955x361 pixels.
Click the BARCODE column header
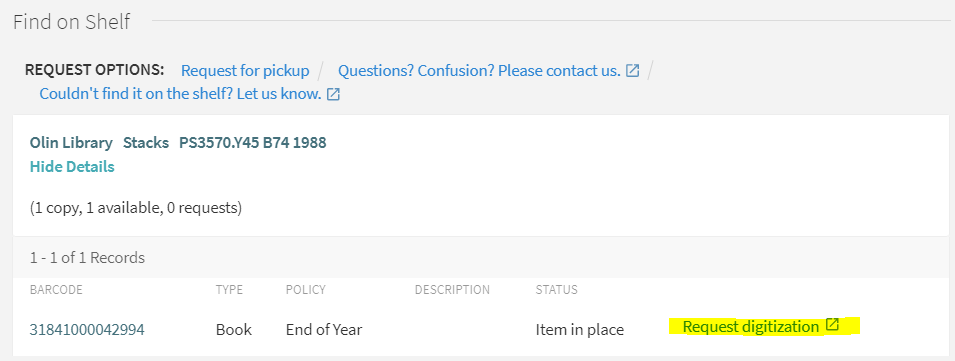[56, 290]
